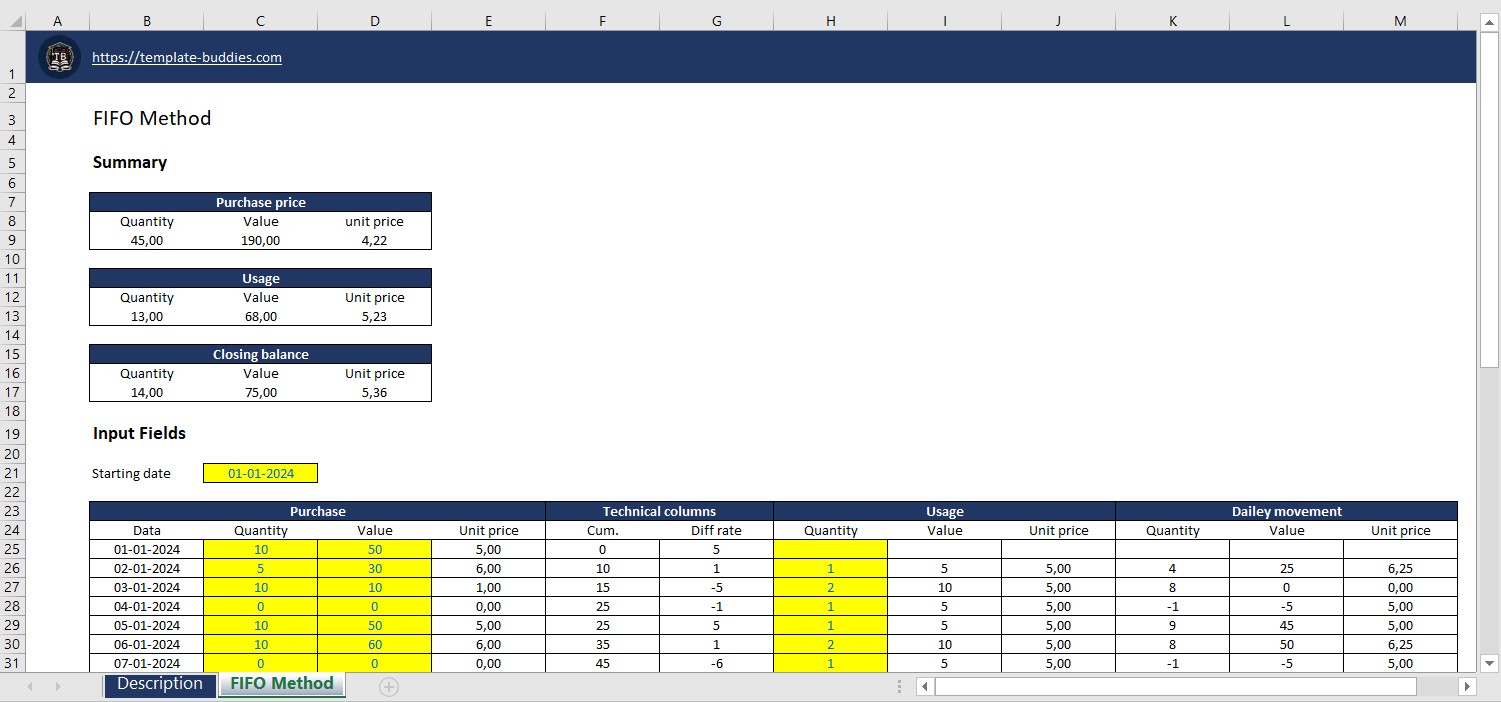Click the right sheet navigation arrow
The height and width of the screenshot is (702, 1501).
tap(56, 686)
